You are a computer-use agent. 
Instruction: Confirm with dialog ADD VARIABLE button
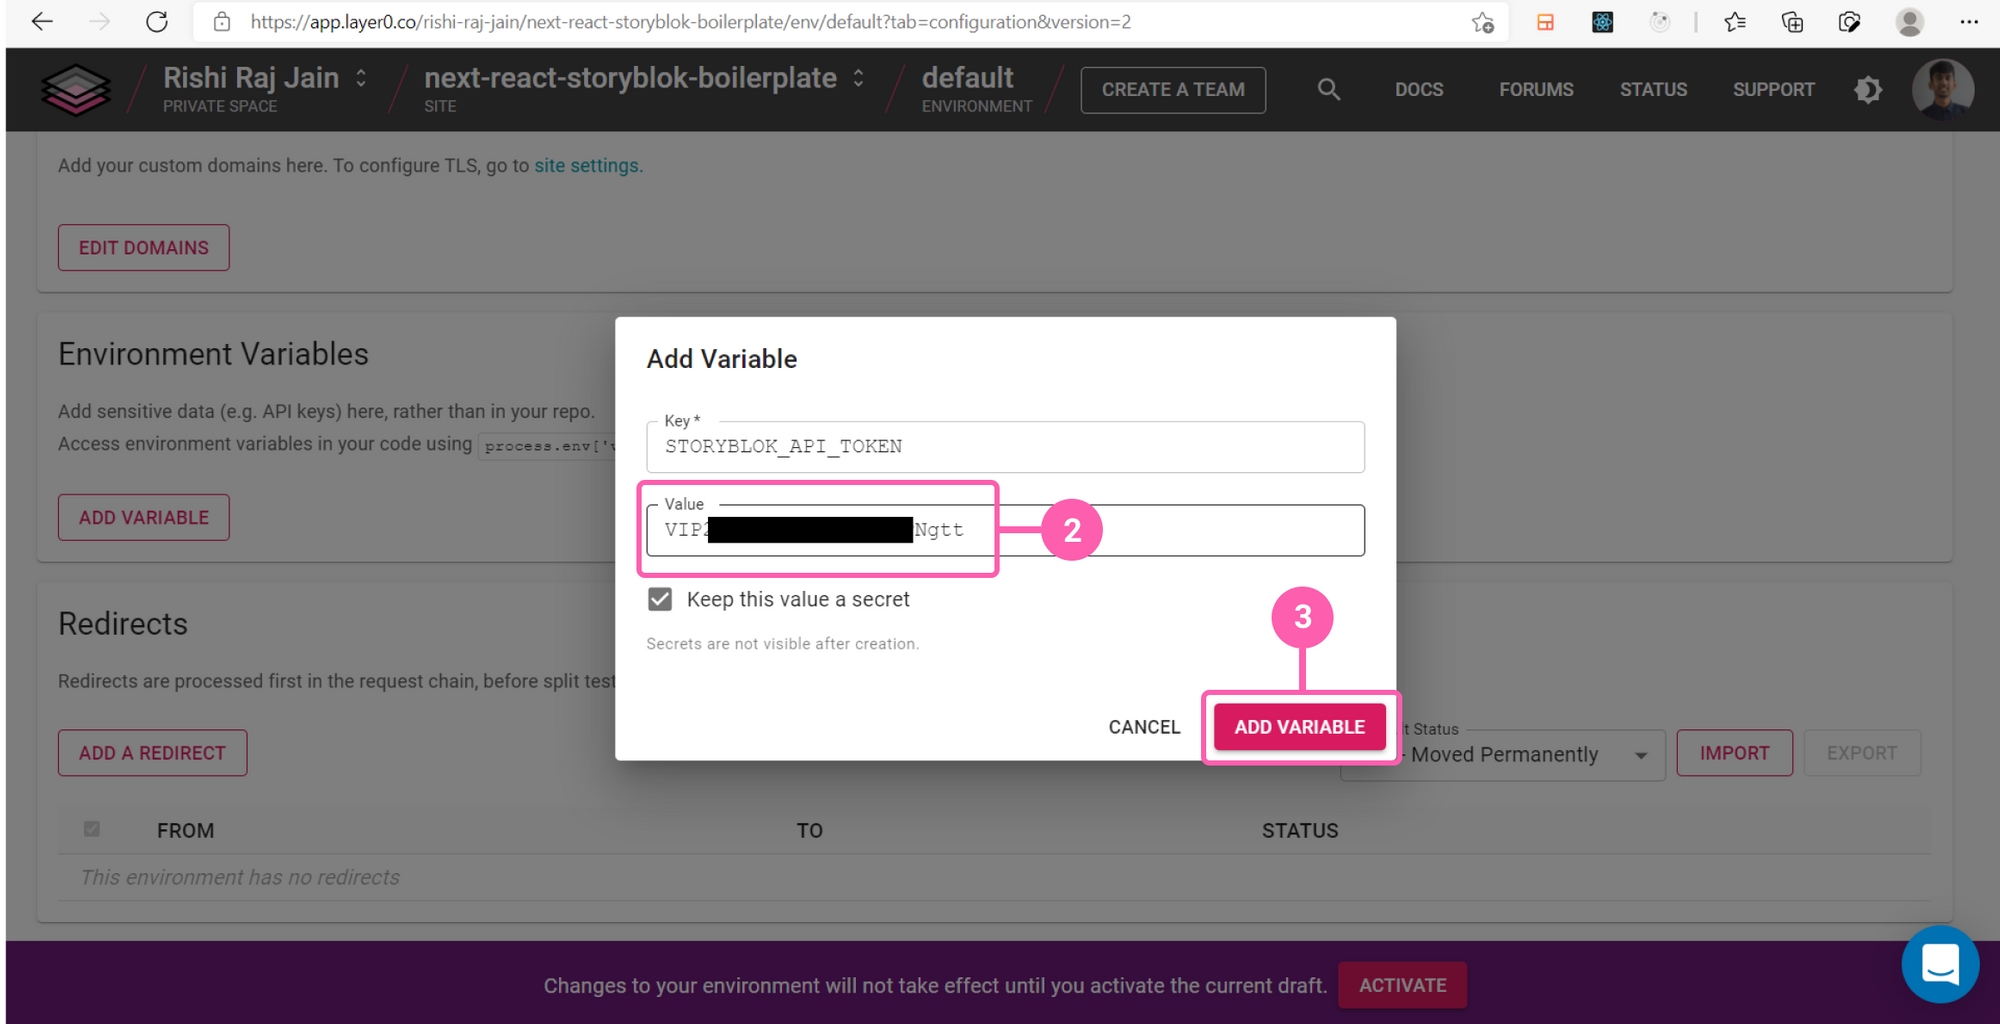(x=1299, y=727)
